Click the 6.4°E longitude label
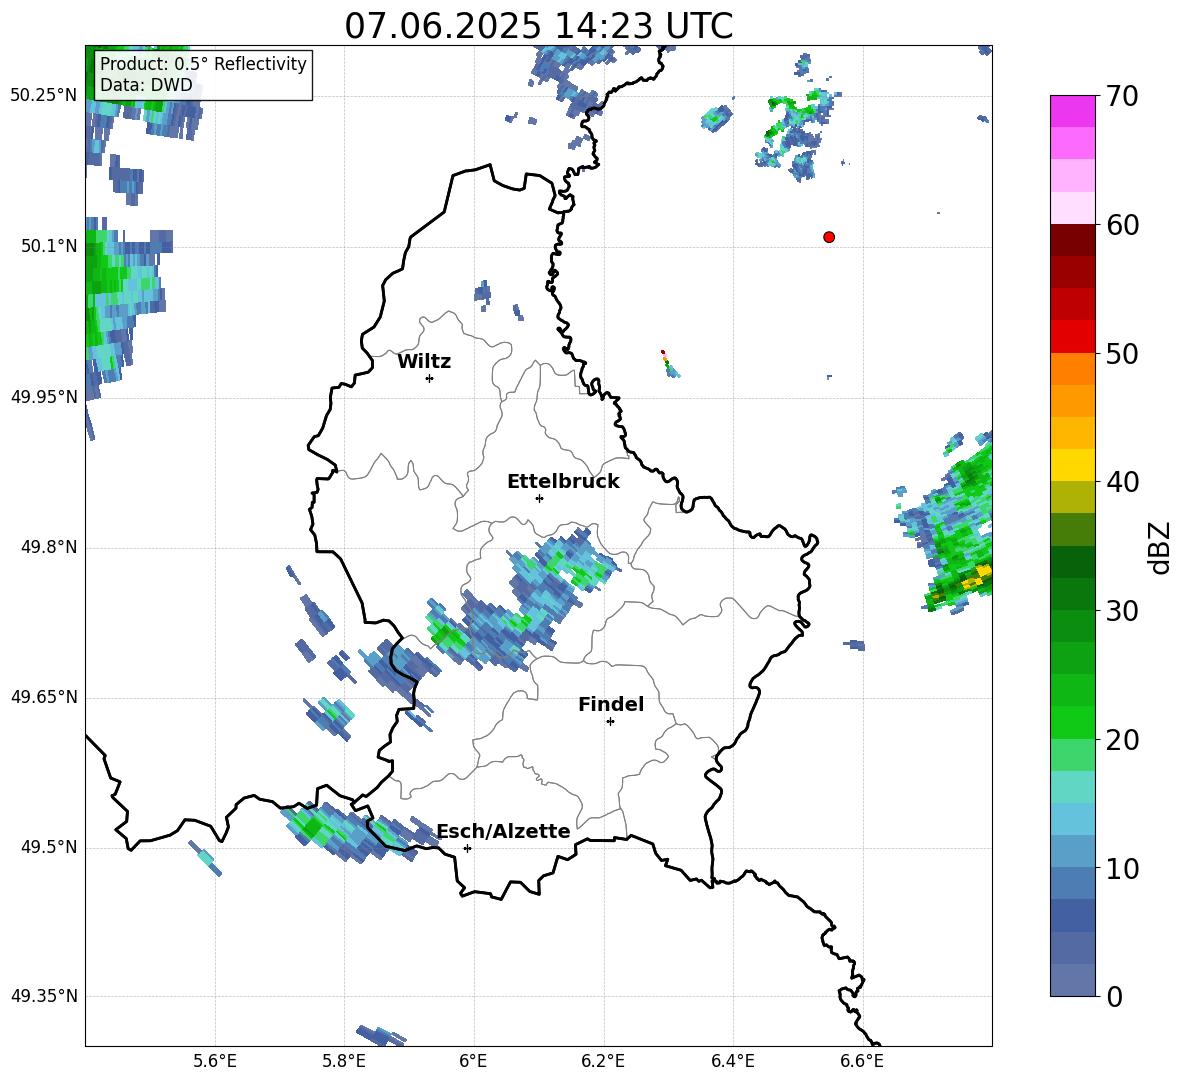Viewport: 1184px width, 1081px height. pos(732,1061)
